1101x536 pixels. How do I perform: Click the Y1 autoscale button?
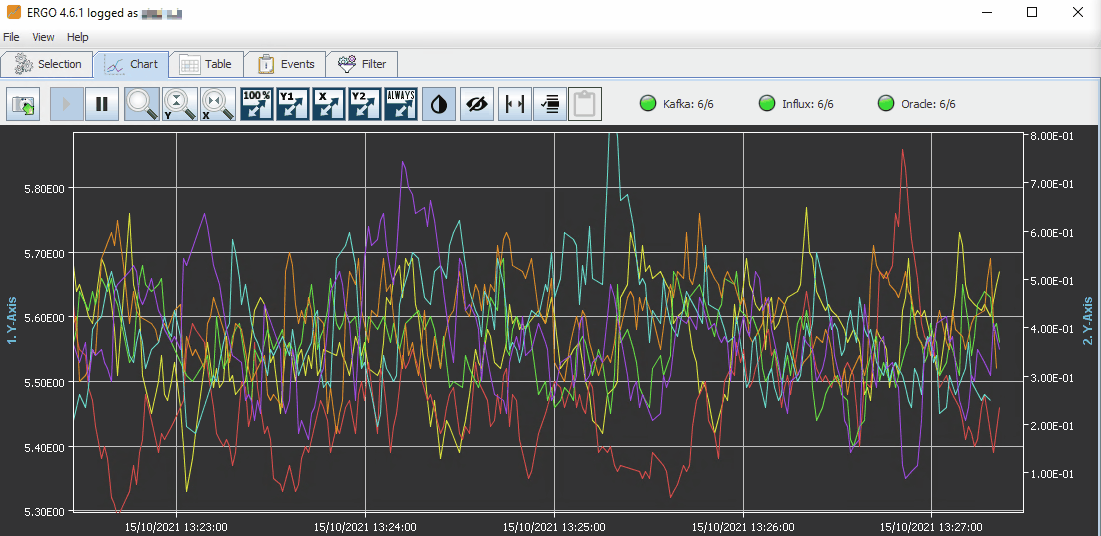(293, 104)
